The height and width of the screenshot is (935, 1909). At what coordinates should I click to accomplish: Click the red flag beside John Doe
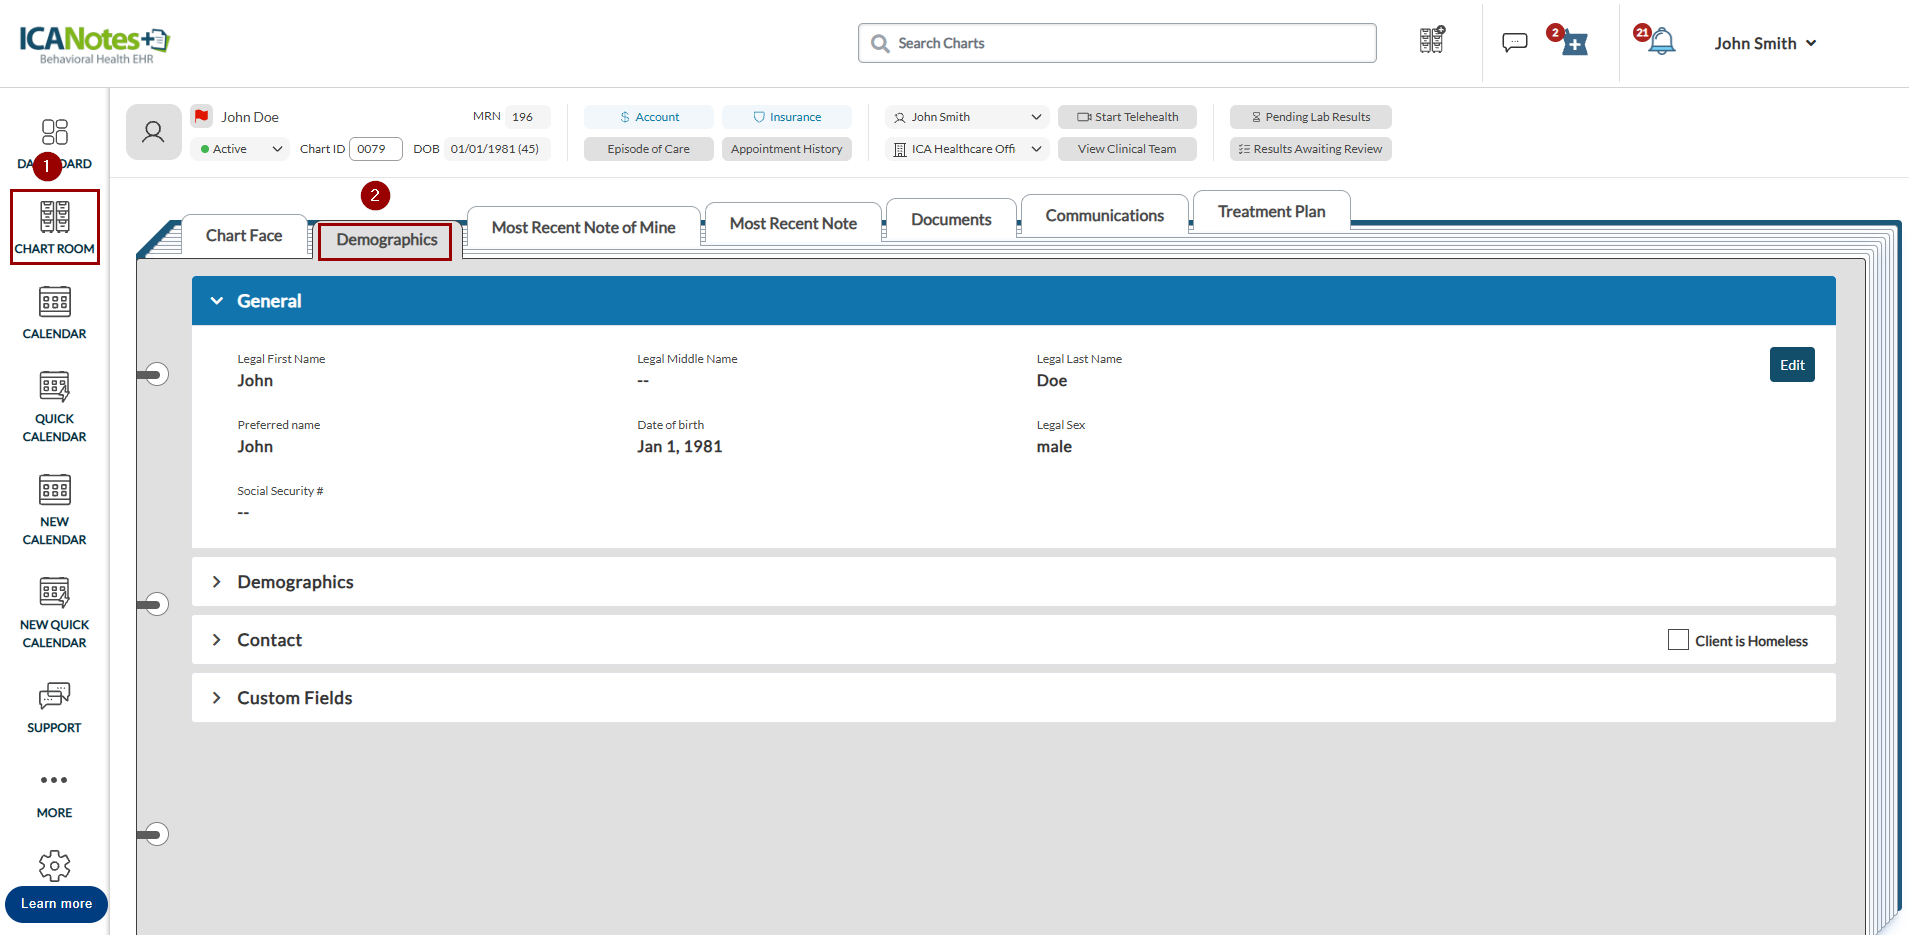(x=202, y=116)
